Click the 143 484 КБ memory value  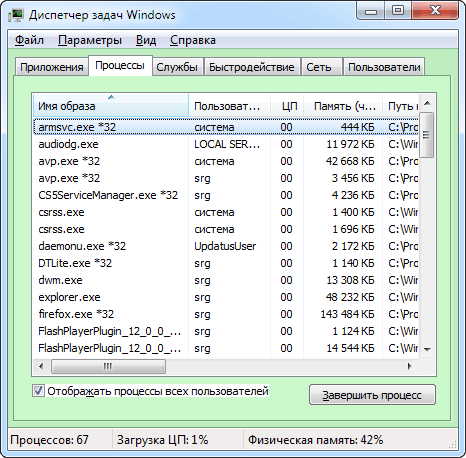click(347, 314)
